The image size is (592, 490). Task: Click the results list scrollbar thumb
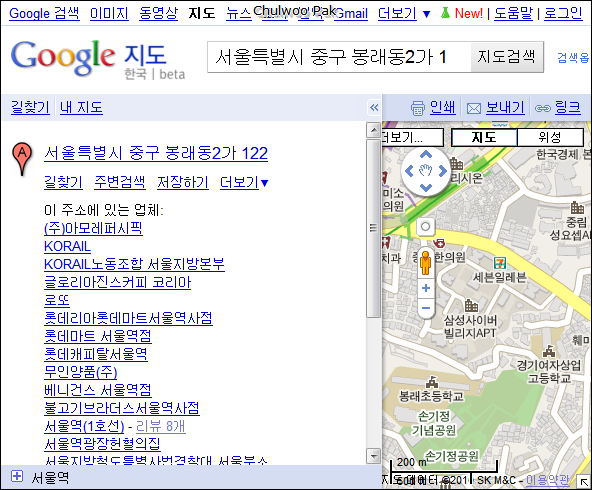coord(373,228)
